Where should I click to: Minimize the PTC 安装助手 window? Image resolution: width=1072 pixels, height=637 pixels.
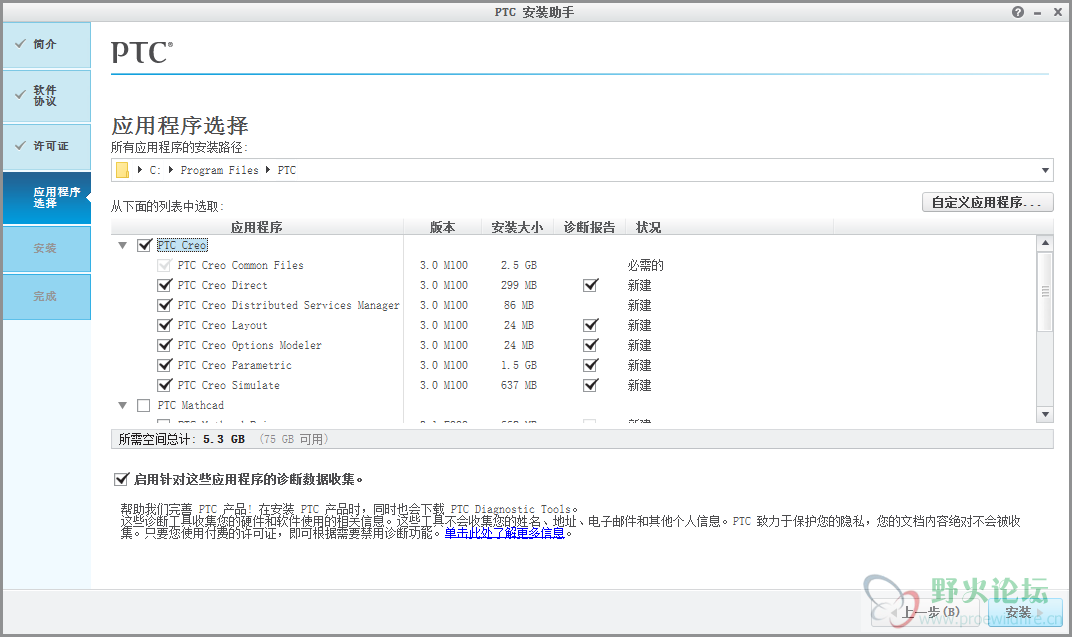coord(1037,12)
